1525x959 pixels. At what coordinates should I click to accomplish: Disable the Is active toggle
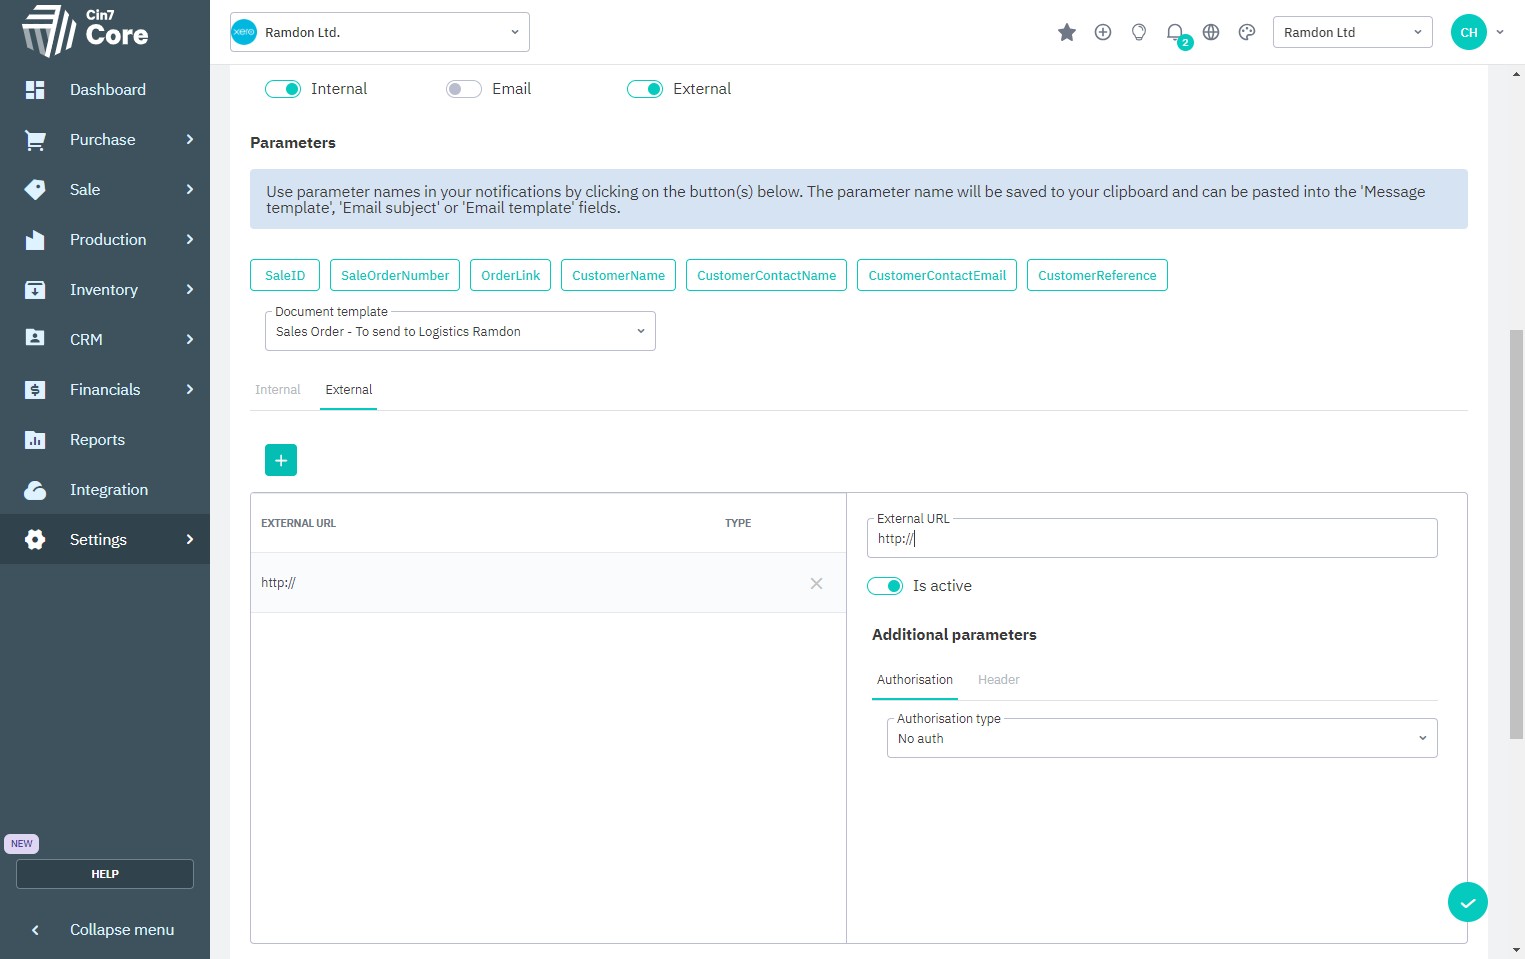tap(885, 586)
